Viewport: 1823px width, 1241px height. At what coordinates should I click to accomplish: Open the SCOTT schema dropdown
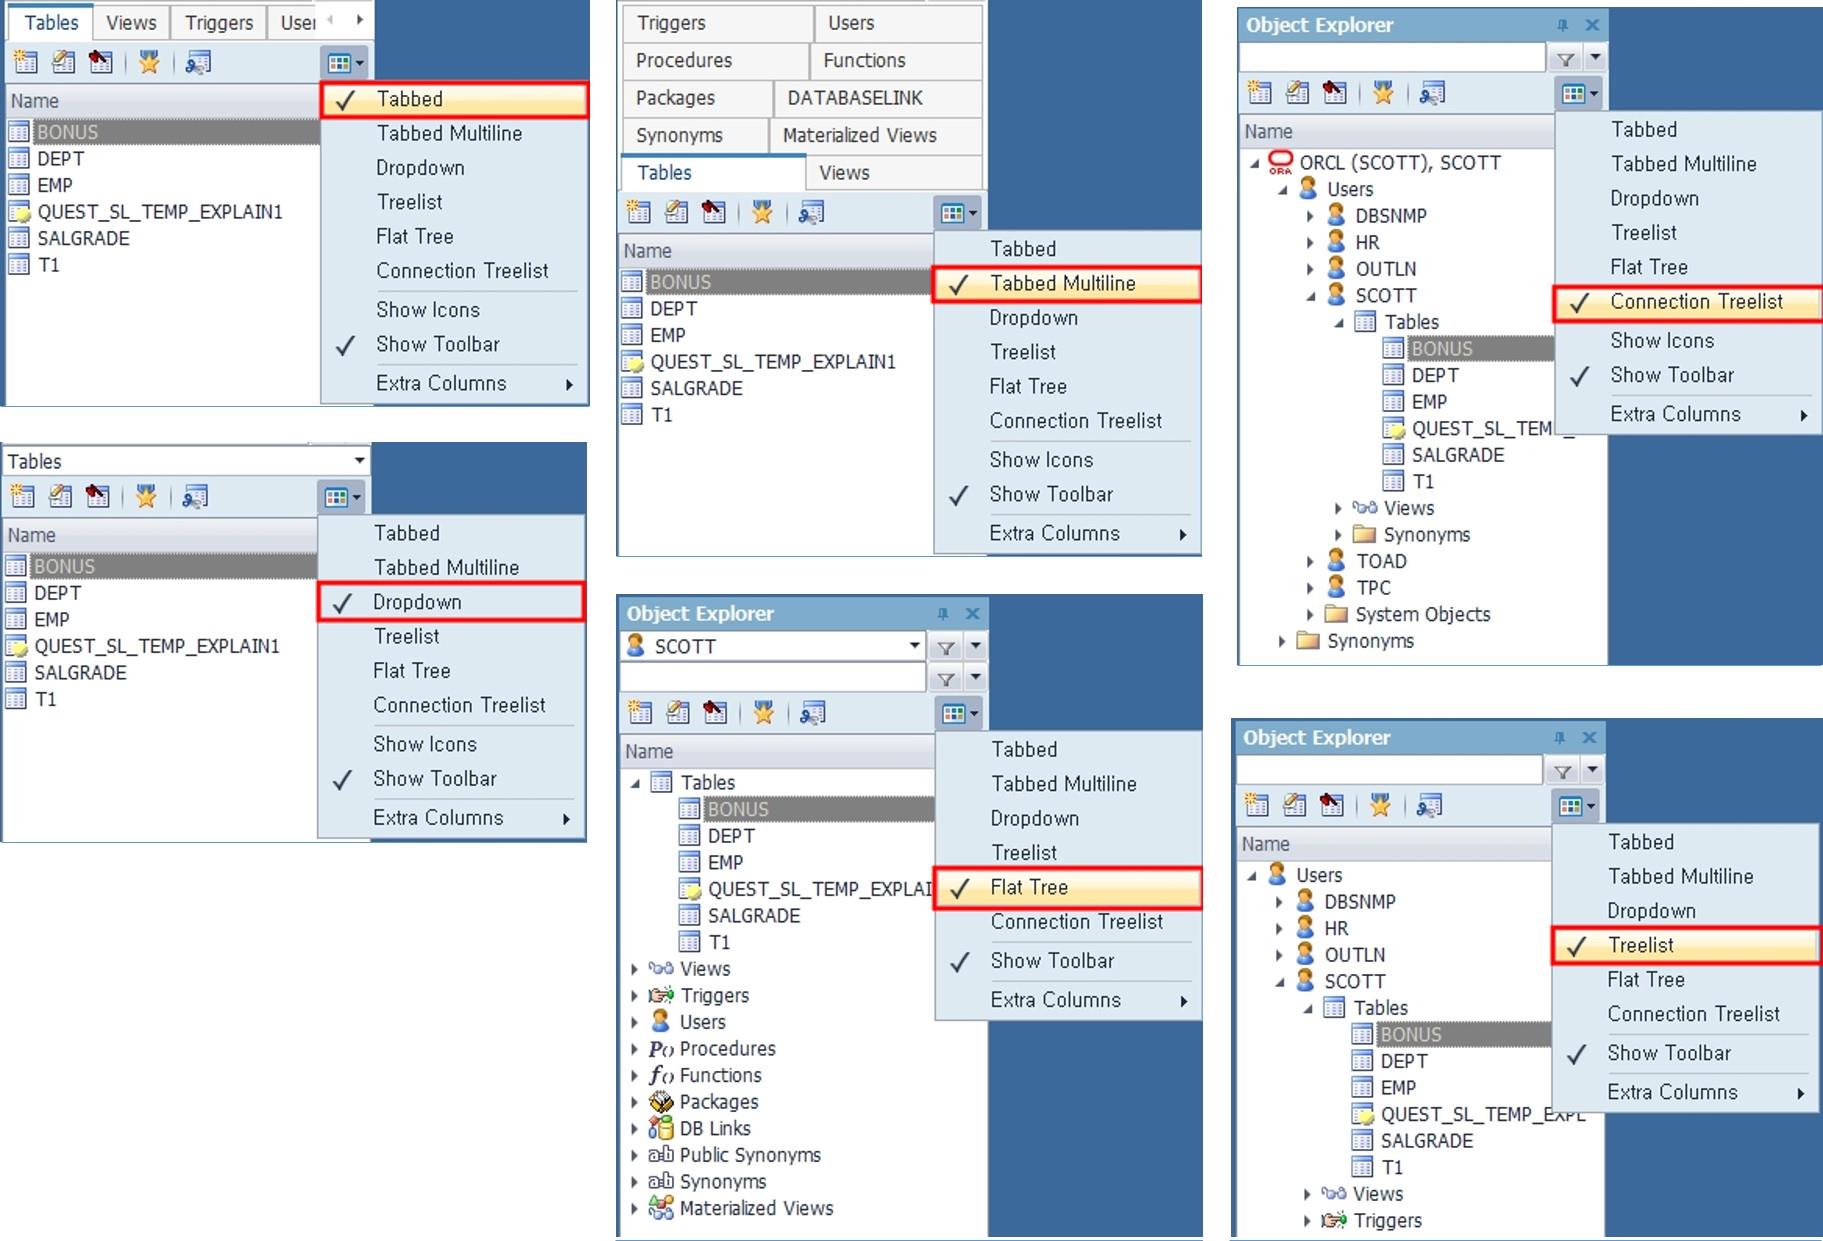914,646
